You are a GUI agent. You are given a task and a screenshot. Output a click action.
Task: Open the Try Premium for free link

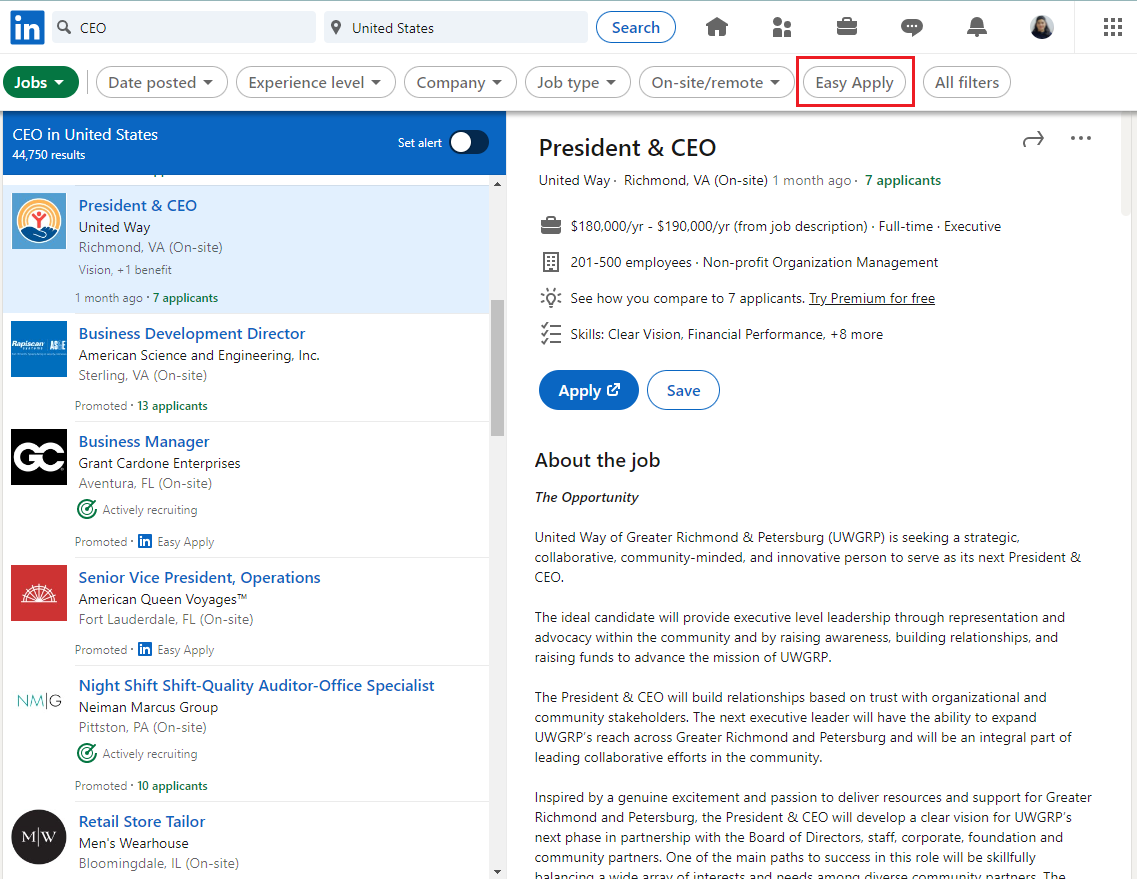(871, 297)
